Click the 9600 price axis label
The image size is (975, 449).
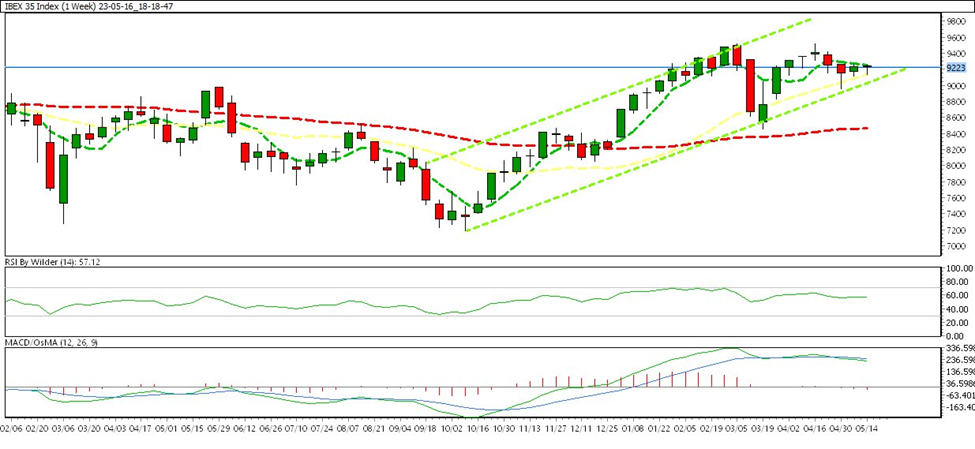pos(956,37)
